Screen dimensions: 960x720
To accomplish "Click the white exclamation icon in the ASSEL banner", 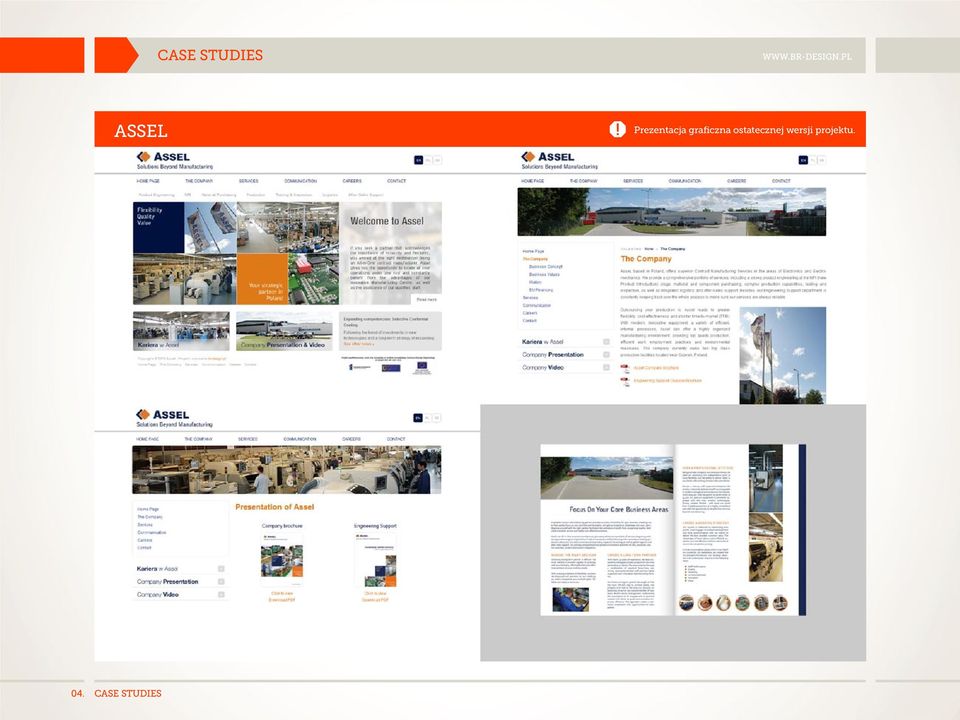I will 617,129.
